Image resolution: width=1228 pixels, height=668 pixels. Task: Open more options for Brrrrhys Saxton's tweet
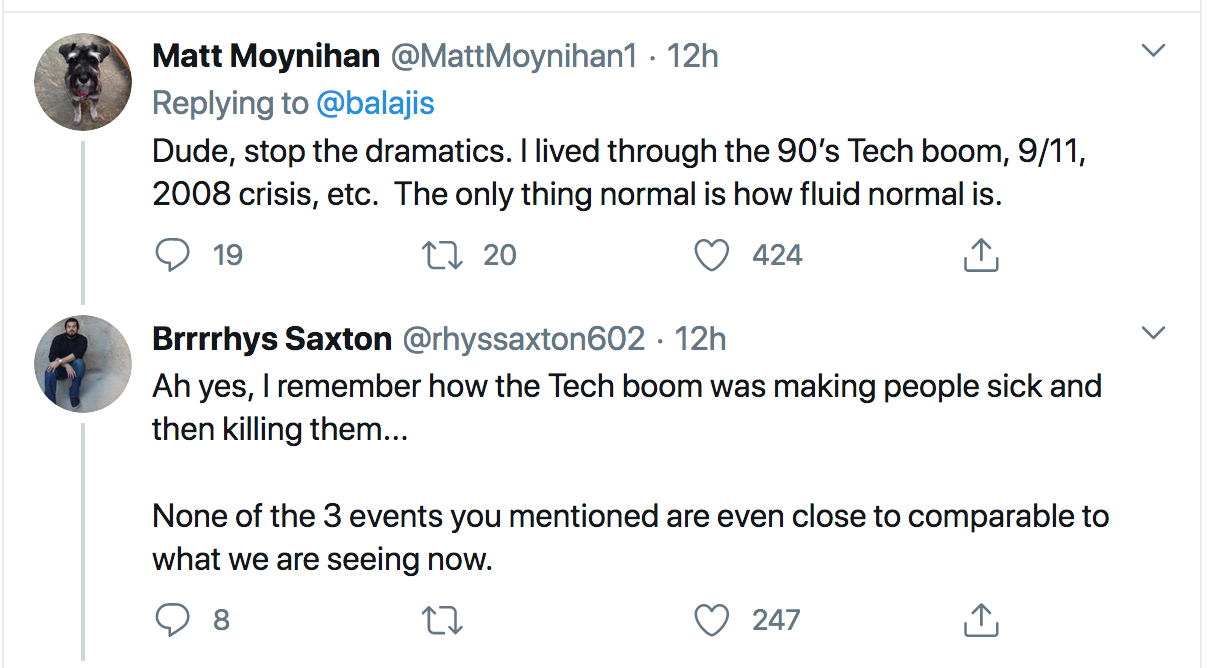(1154, 333)
